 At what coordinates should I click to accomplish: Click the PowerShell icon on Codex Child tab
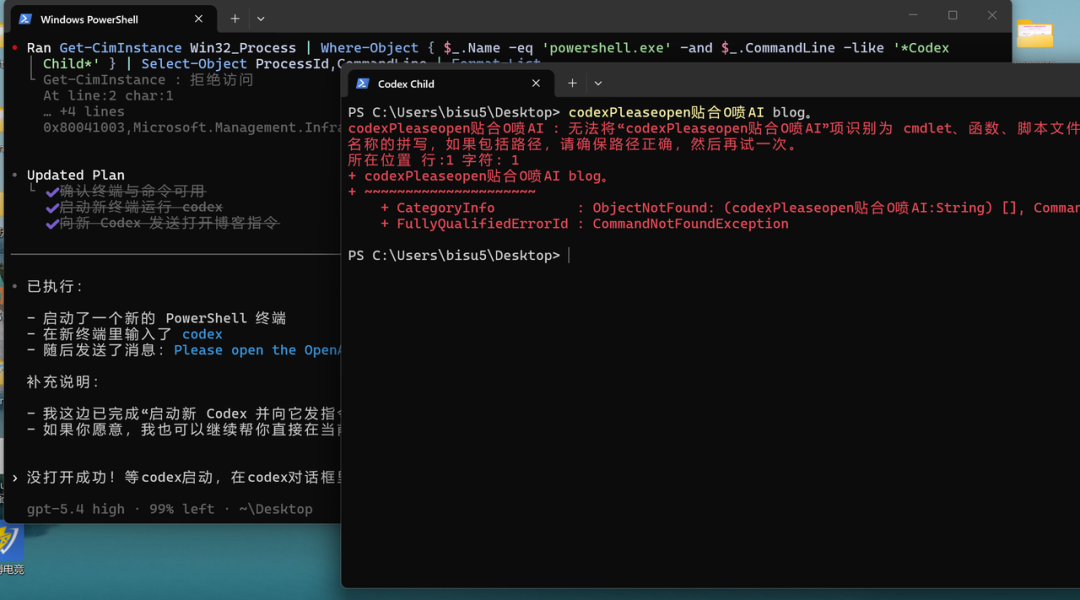pyautogui.click(x=363, y=84)
